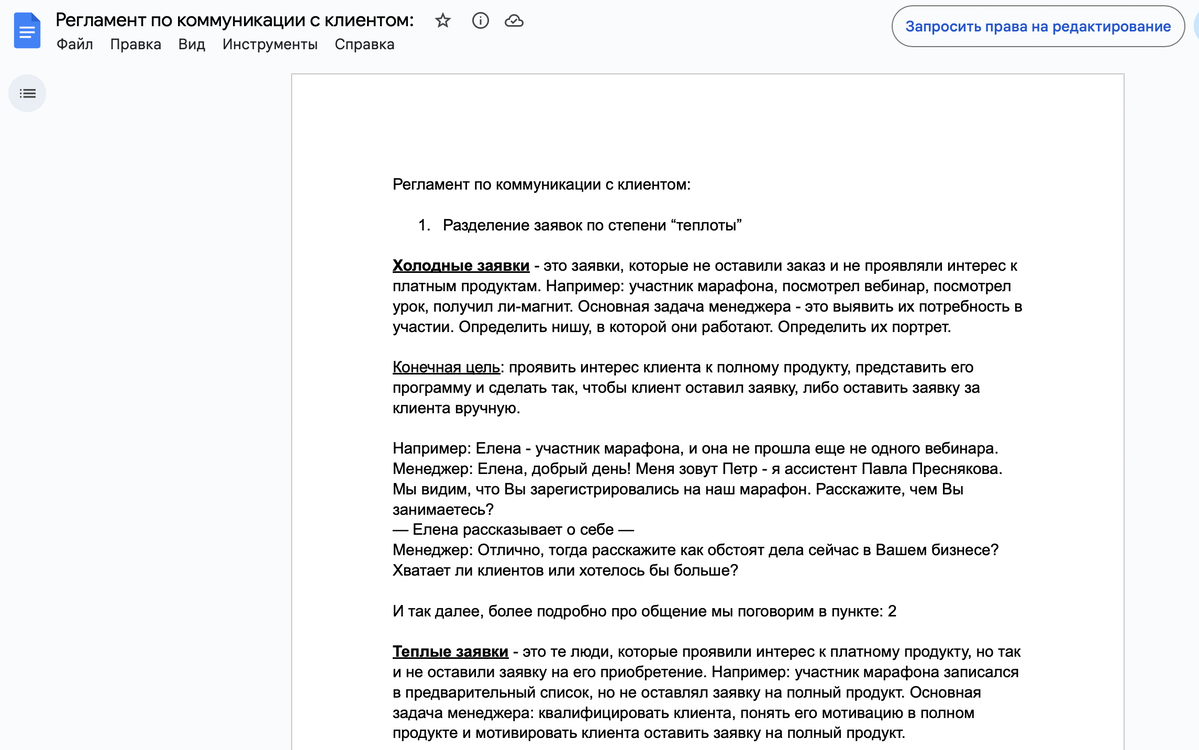Open document info via the circled i icon

[480, 21]
